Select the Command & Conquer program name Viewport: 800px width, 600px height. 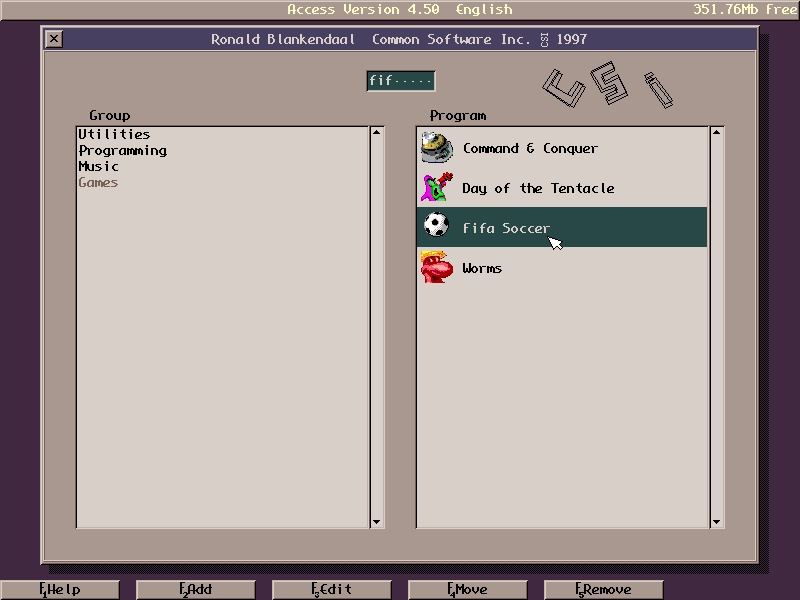[530, 148]
